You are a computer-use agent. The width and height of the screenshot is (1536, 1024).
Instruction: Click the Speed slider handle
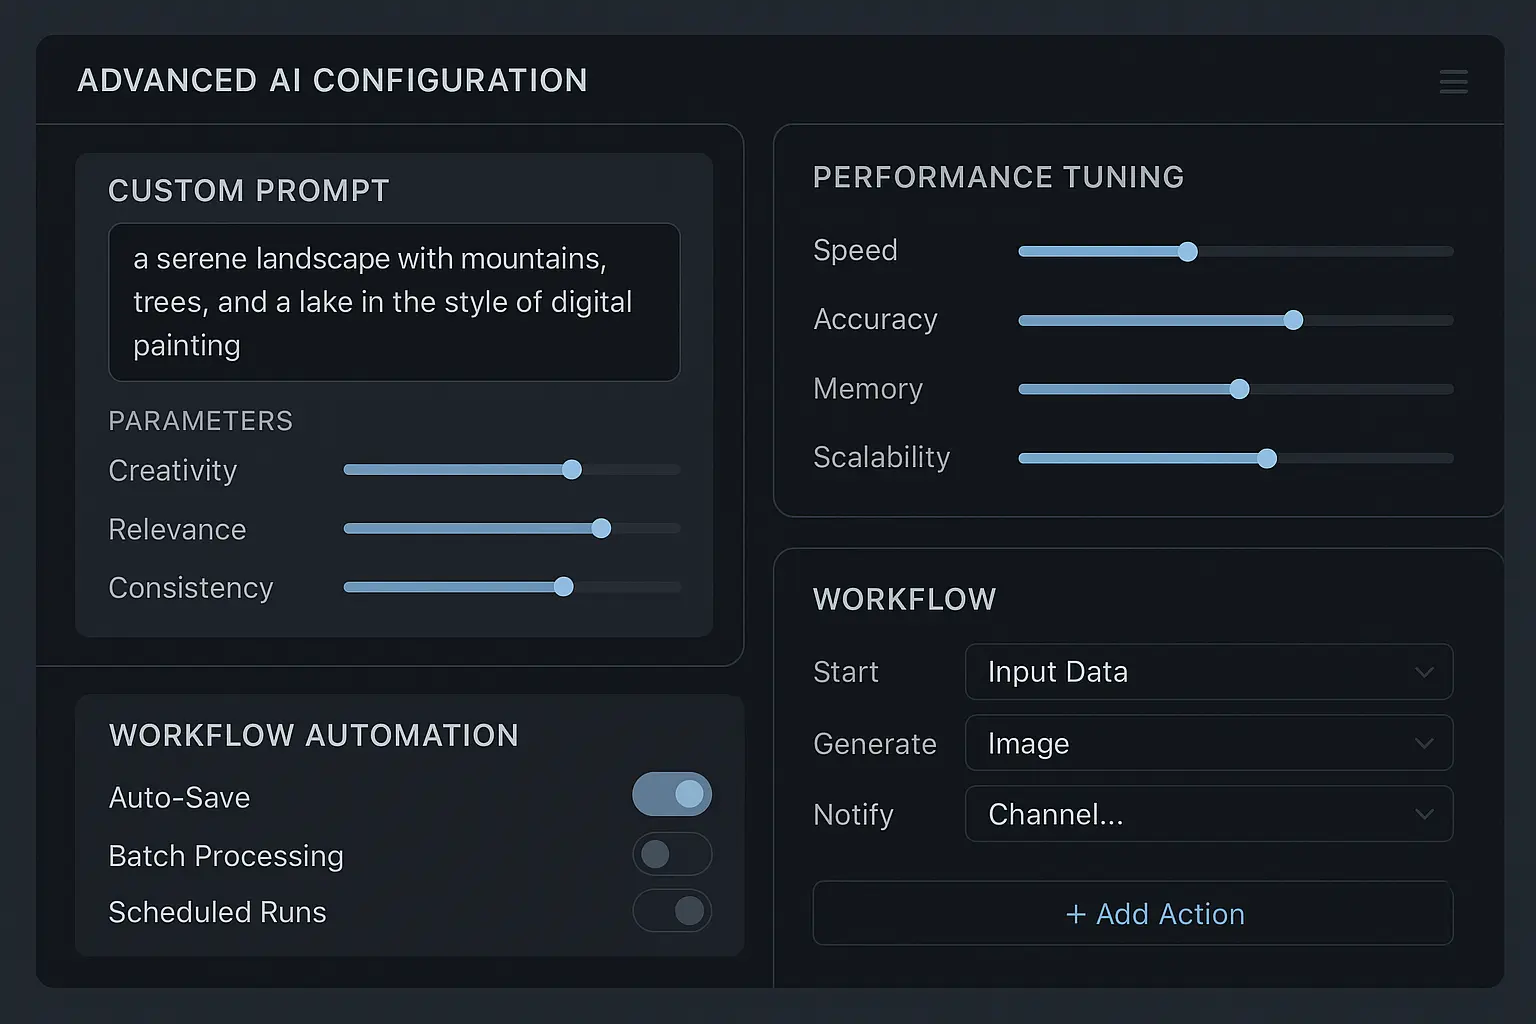(1187, 251)
